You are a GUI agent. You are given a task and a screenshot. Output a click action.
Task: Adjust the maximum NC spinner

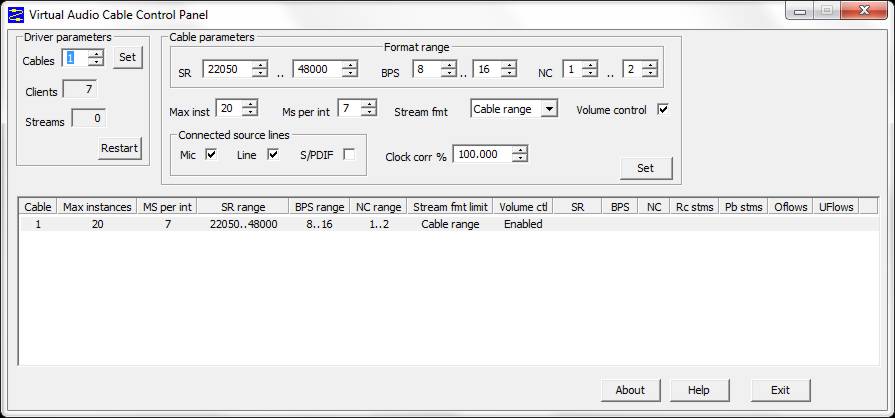click(650, 69)
